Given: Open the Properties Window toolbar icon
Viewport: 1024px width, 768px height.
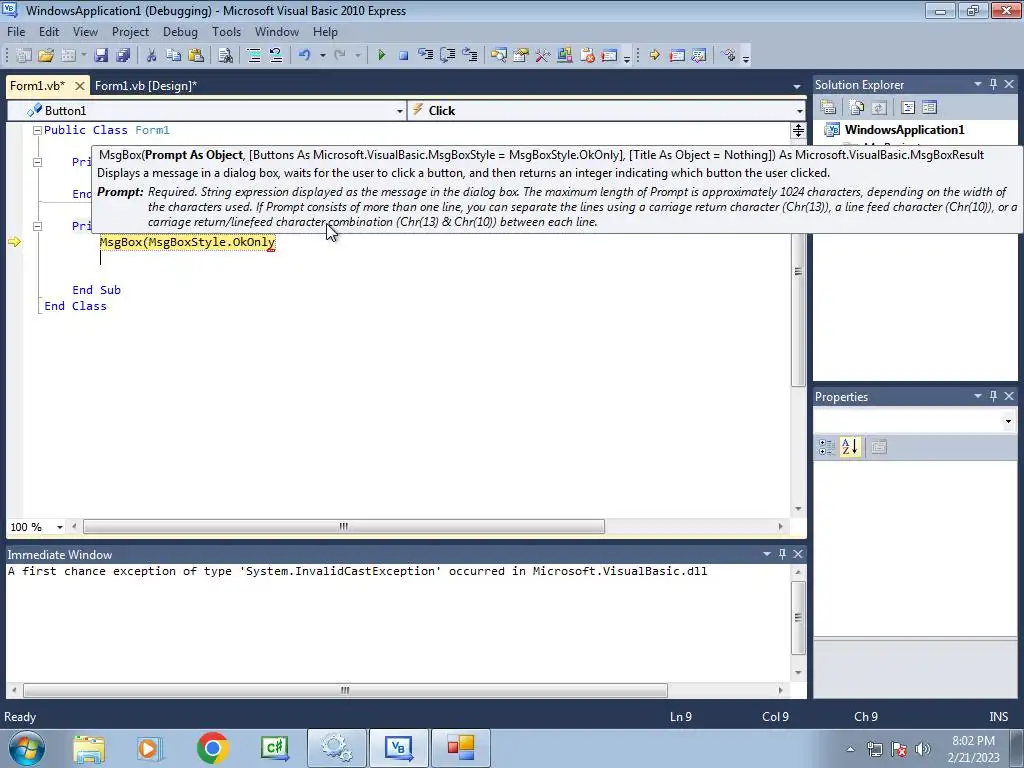Looking at the screenshot, I should click(520, 56).
